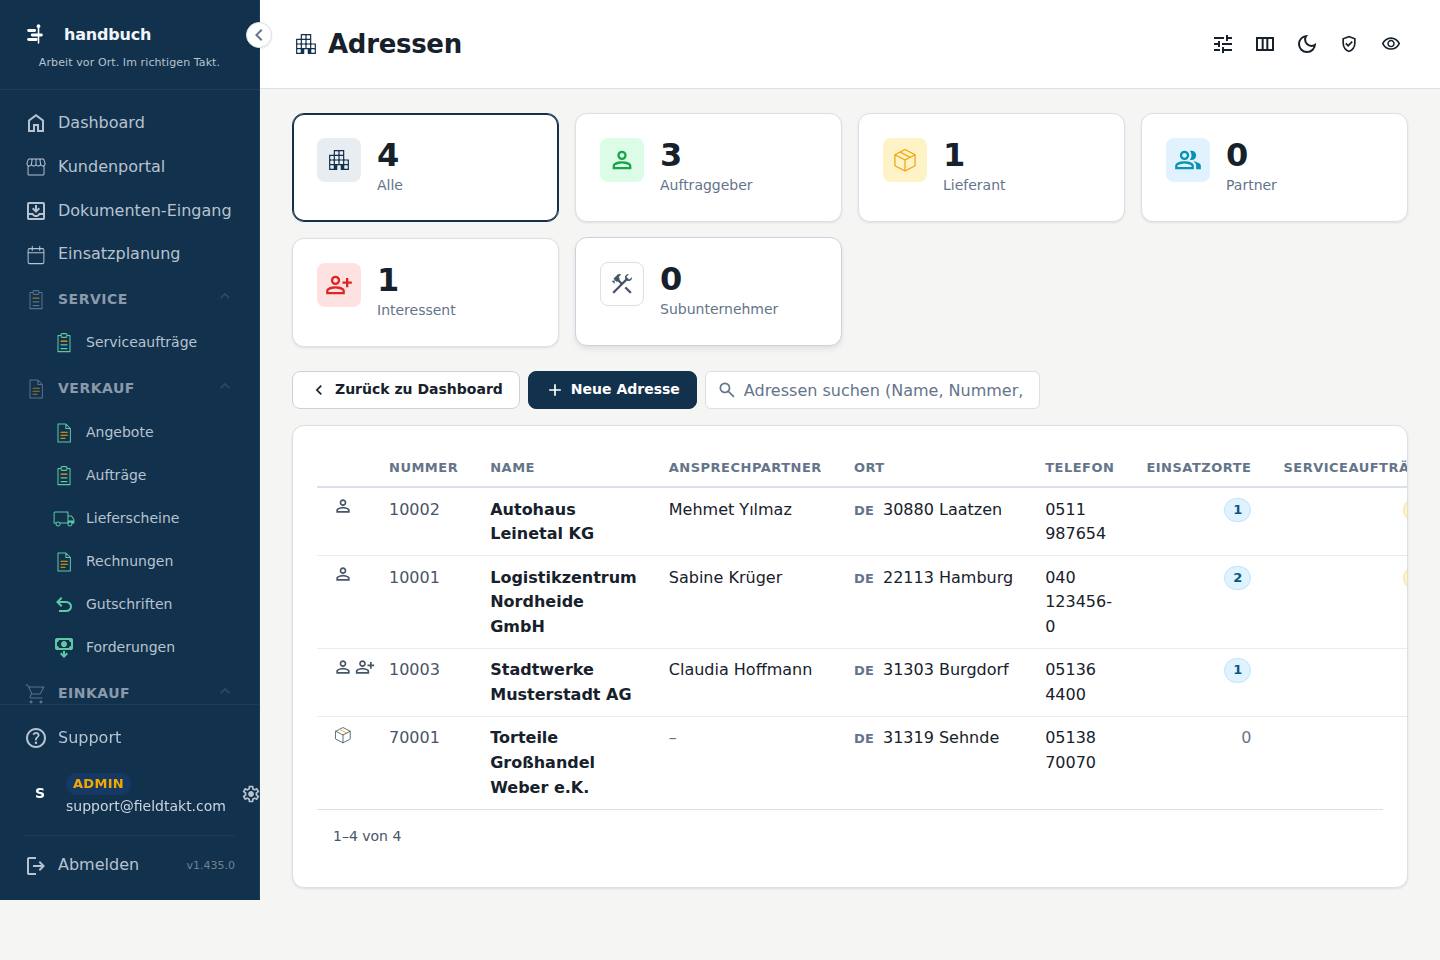Filter addresses by Auftraggeber card
Screen dimensions: 1440x960
click(x=708, y=167)
